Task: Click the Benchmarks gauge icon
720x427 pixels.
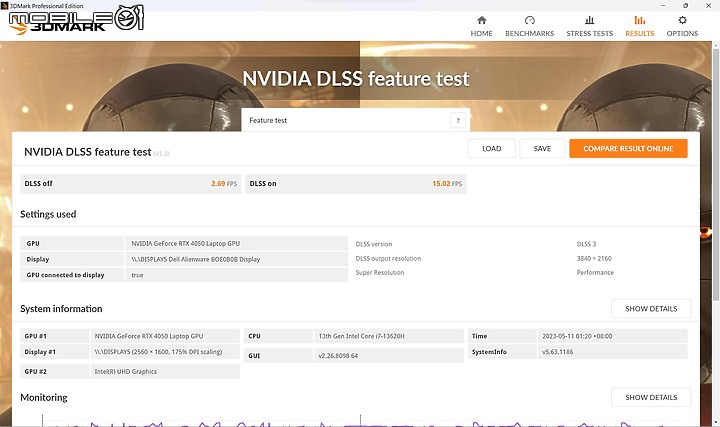Action: point(529,20)
